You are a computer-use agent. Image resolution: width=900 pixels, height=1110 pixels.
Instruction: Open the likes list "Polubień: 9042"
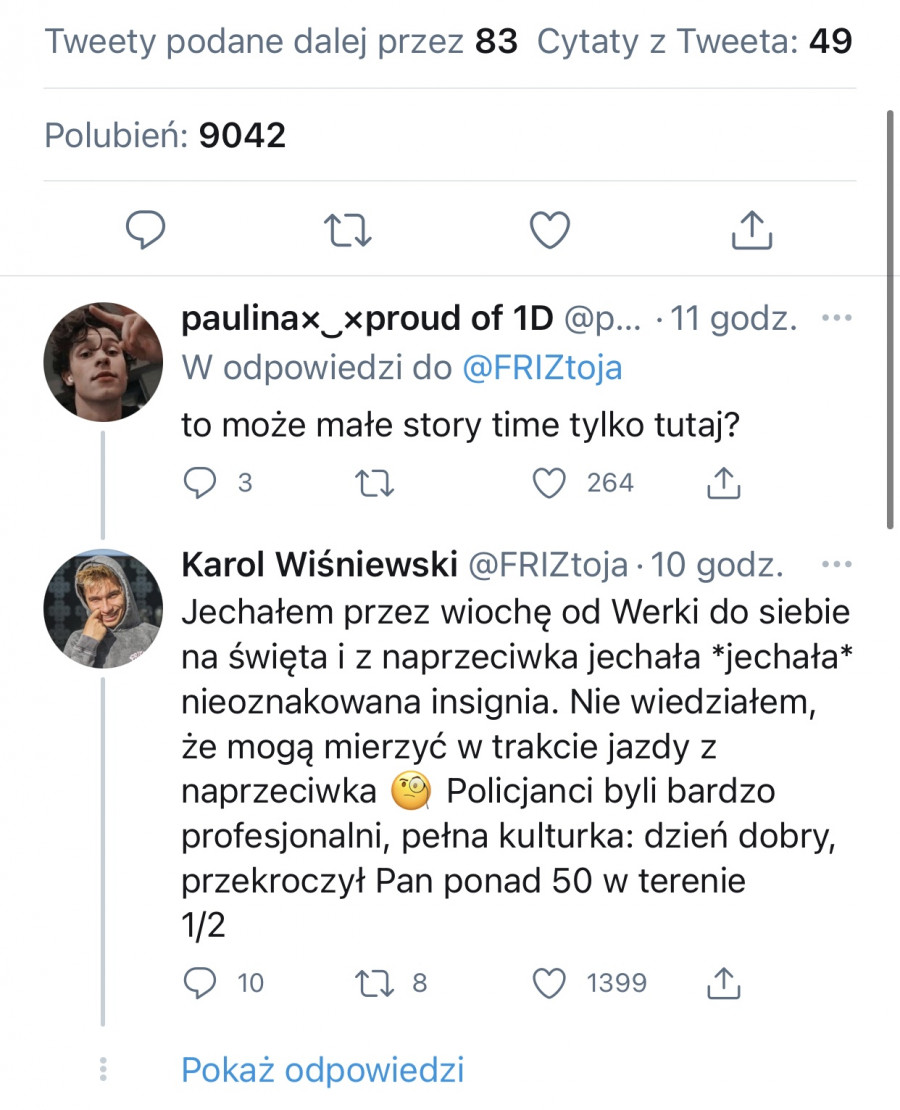pos(165,134)
